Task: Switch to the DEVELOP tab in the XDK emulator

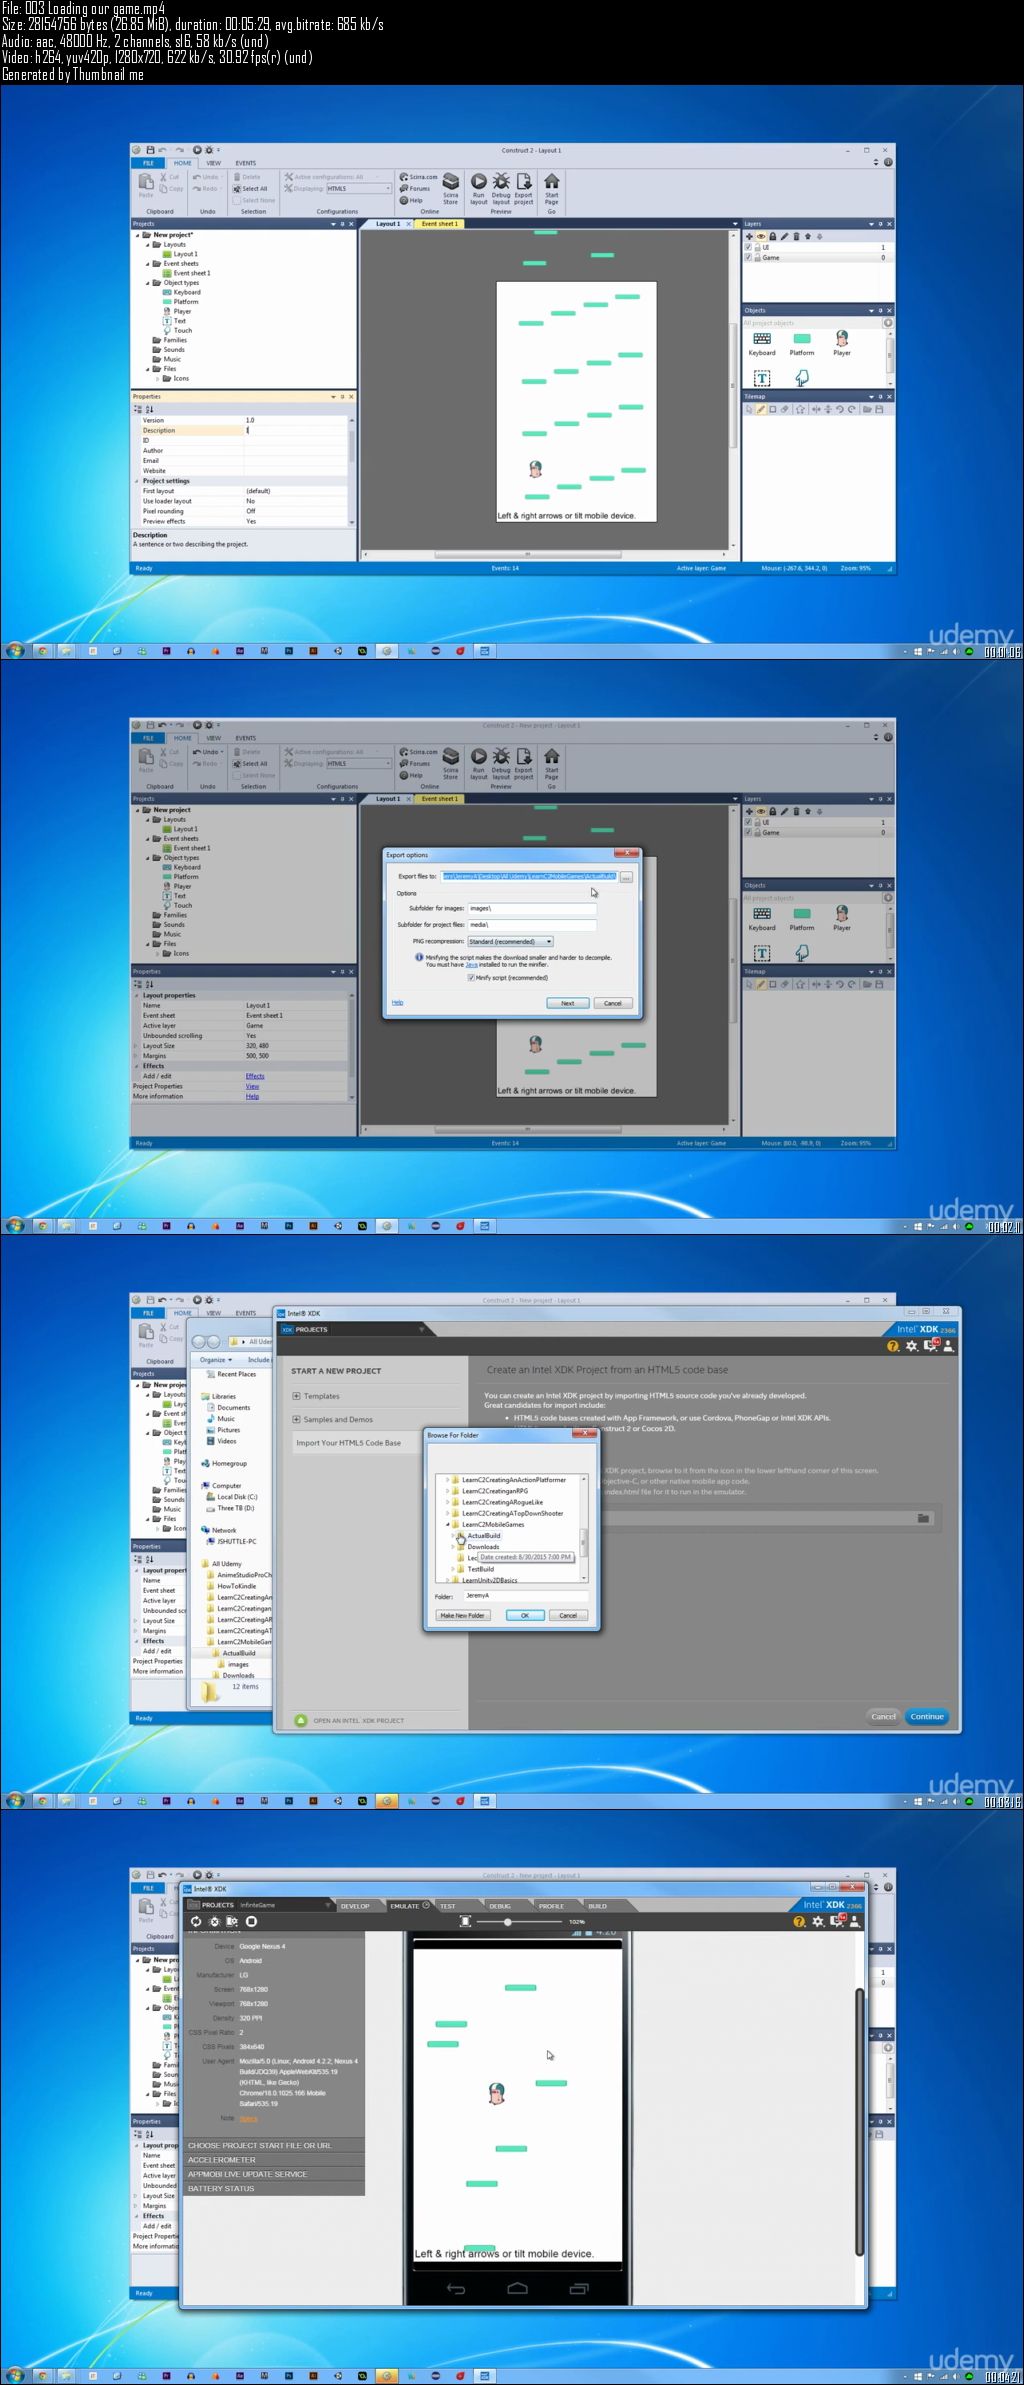Action: (355, 1906)
